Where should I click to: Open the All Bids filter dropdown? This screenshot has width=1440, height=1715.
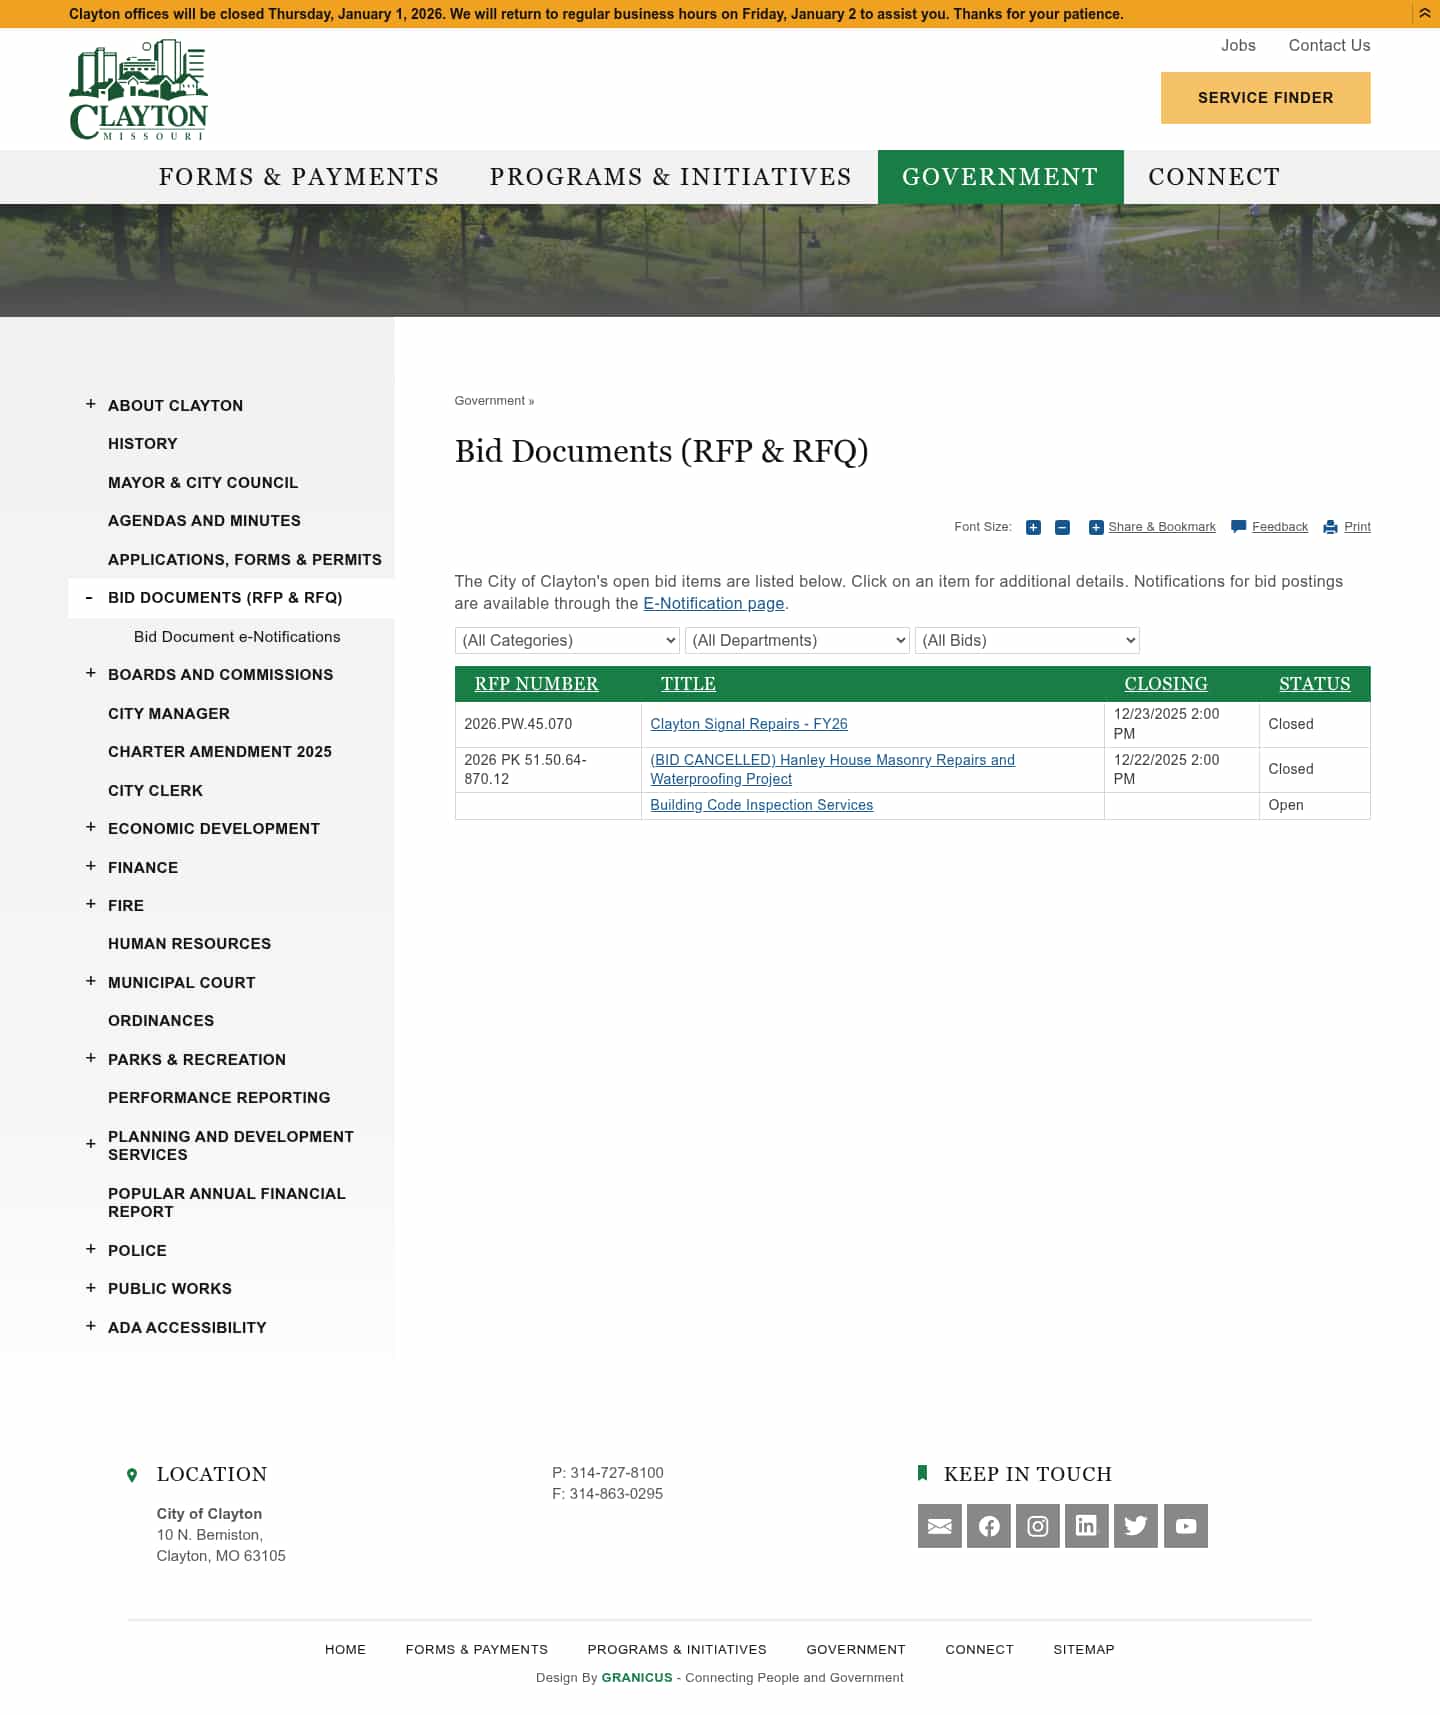1027,640
